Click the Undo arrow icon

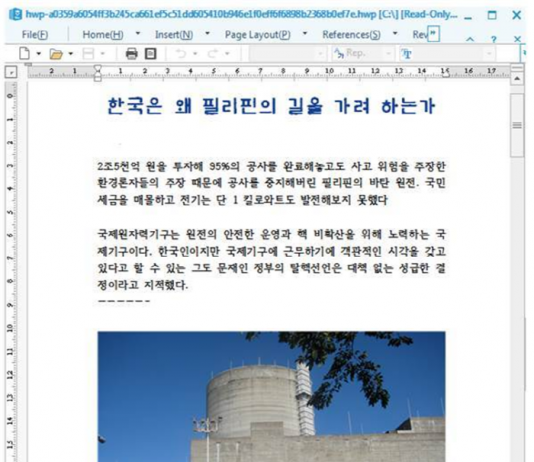click(180, 53)
